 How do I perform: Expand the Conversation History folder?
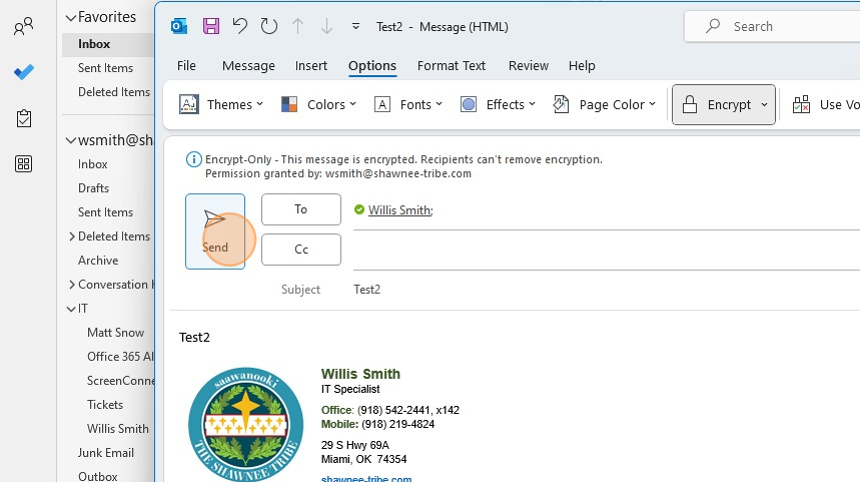tap(72, 285)
